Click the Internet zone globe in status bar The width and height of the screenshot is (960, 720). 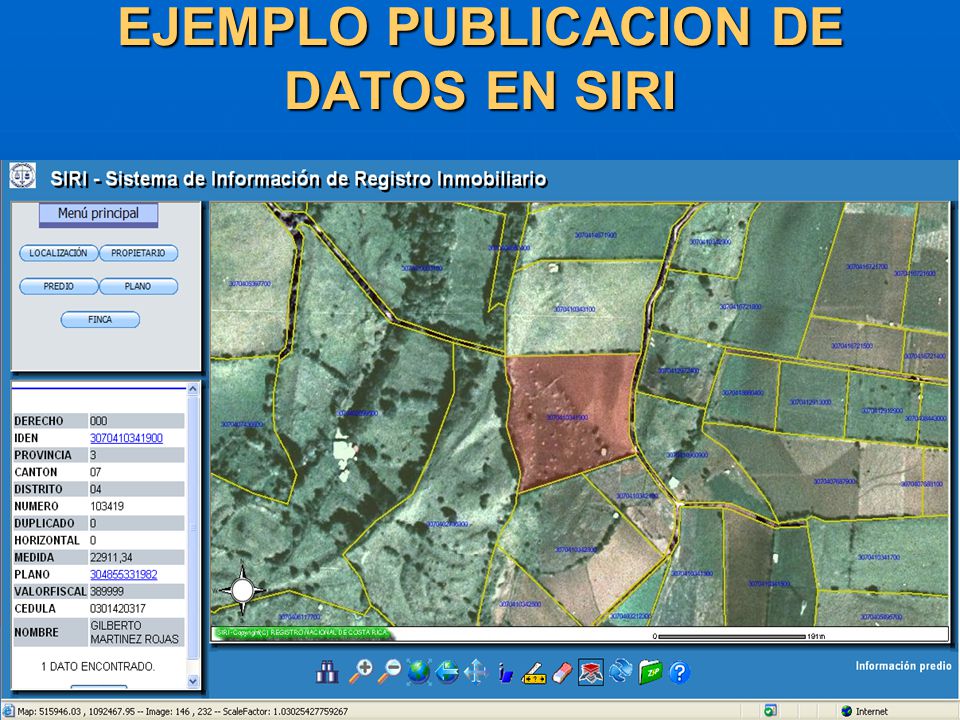[847, 711]
